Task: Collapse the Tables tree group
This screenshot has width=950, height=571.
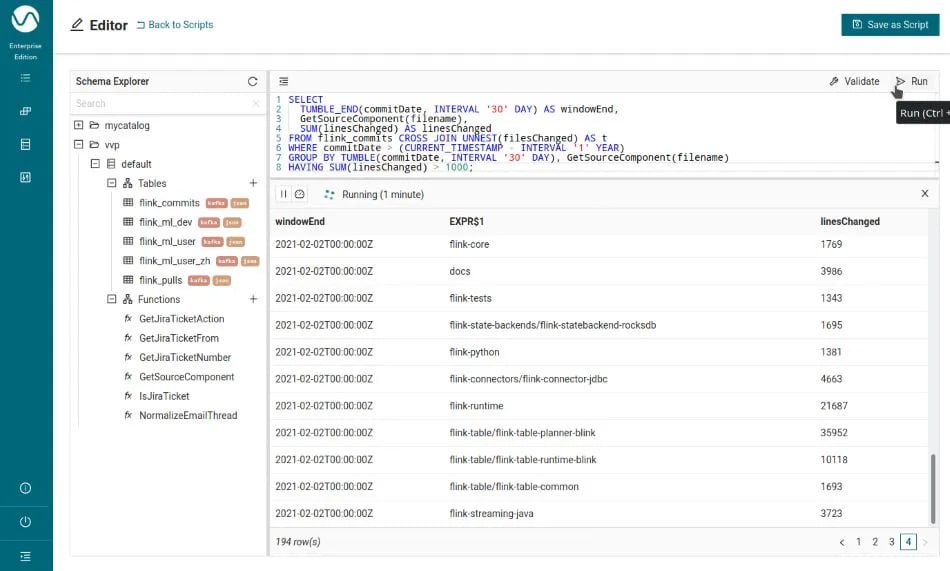Action: coord(112,184)
